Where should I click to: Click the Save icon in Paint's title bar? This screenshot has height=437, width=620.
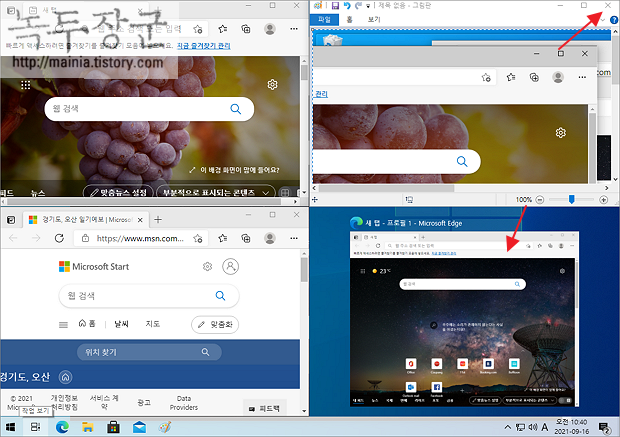tap(335, 6)
